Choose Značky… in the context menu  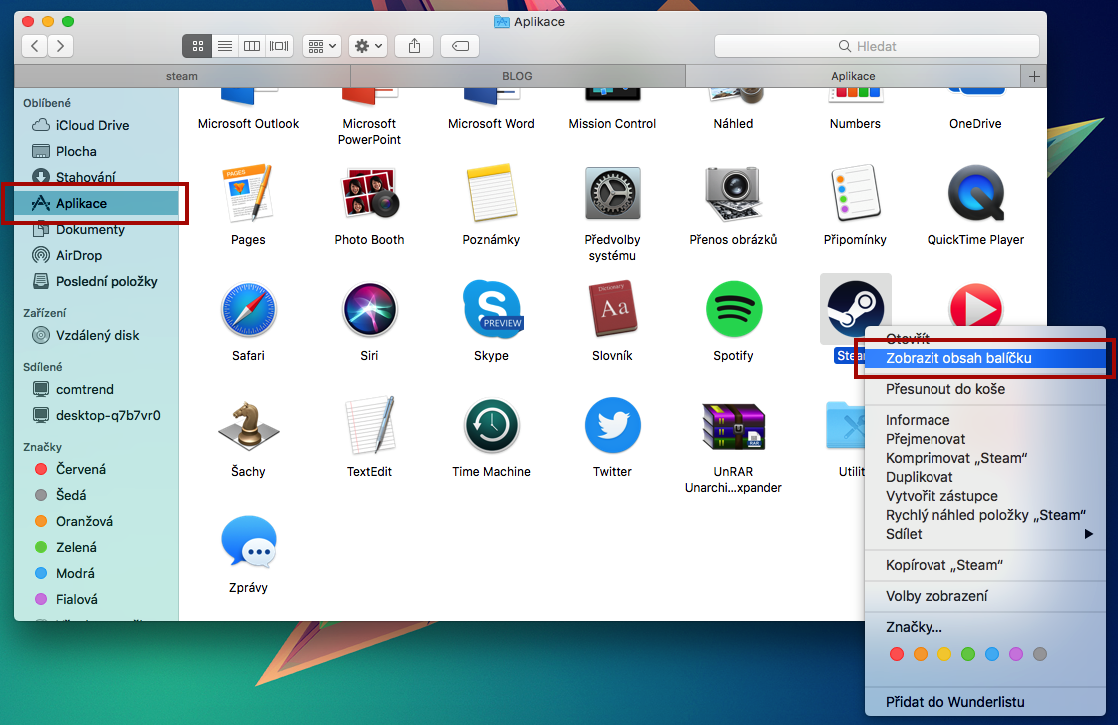coord(985,627)
